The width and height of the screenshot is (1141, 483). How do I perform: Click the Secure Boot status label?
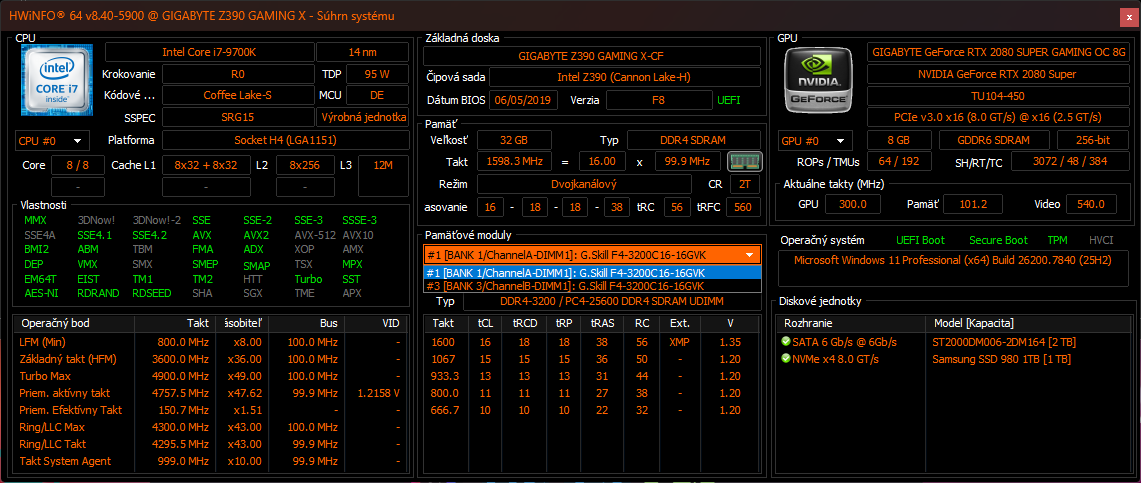[x=998, y=240]
